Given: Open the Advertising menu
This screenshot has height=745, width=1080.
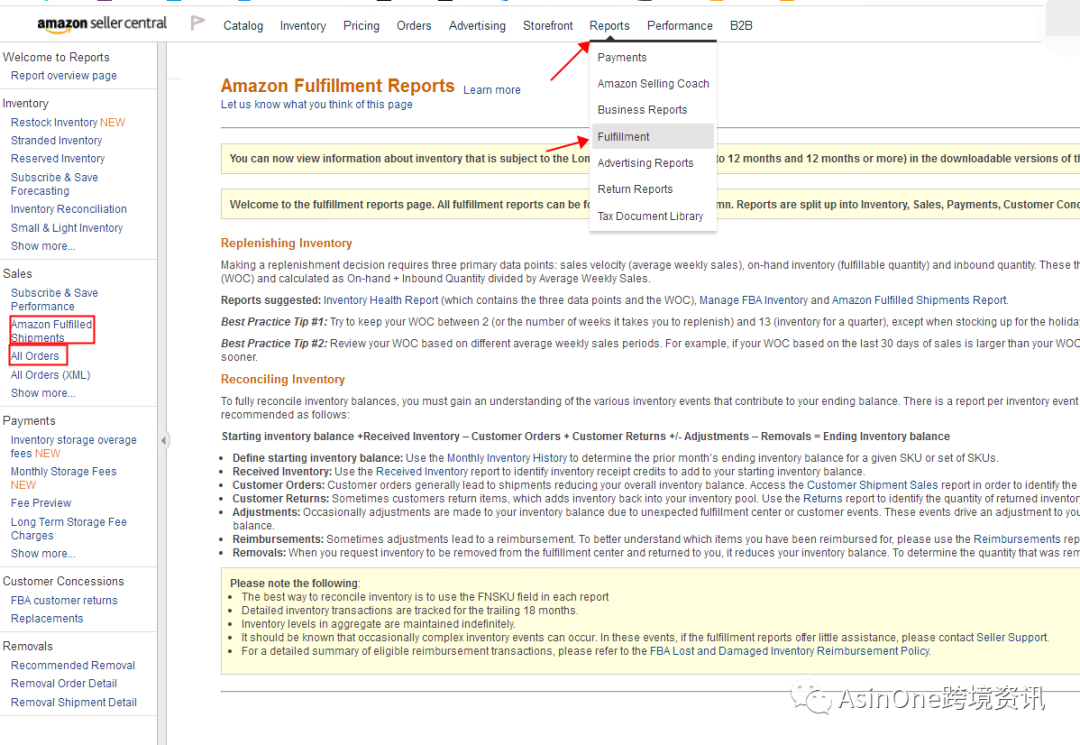Looking at the screenshot, I should [477, 25].
